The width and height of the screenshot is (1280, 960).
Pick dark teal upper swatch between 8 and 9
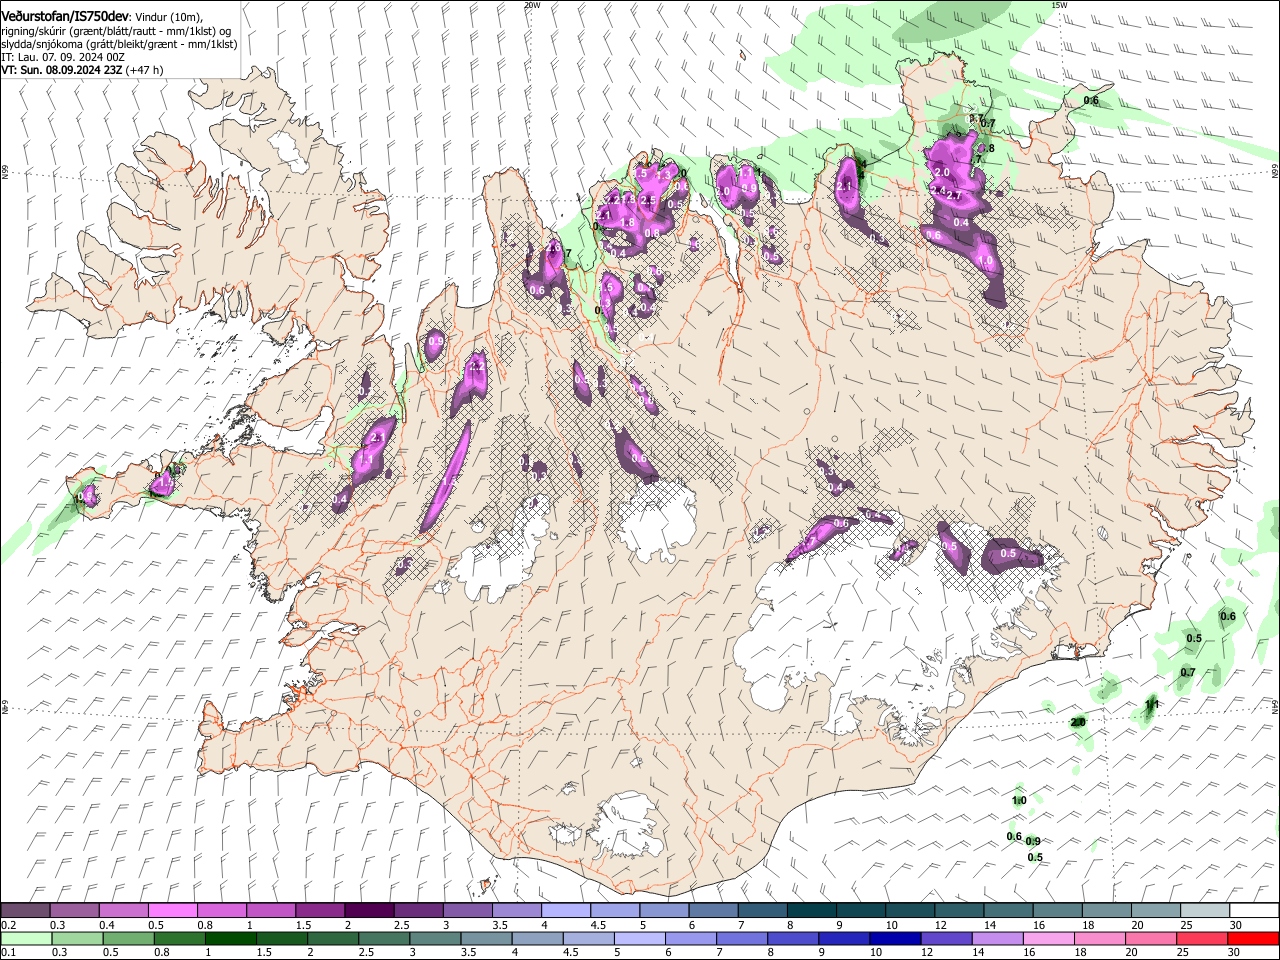click(811, 911)
